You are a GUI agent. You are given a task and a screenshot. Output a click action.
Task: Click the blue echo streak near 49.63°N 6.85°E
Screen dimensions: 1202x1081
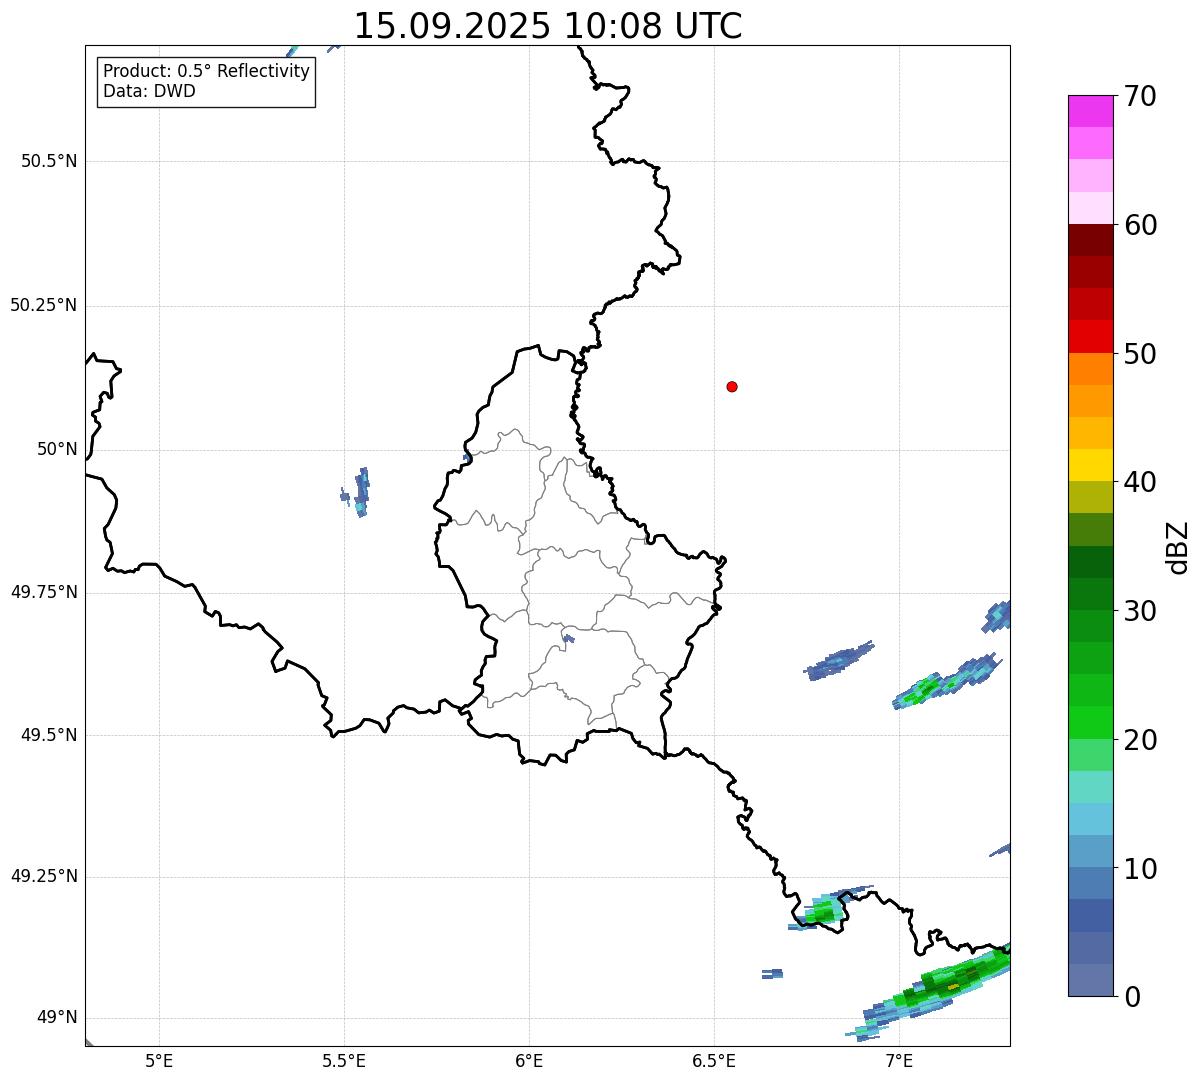(839, 661)
